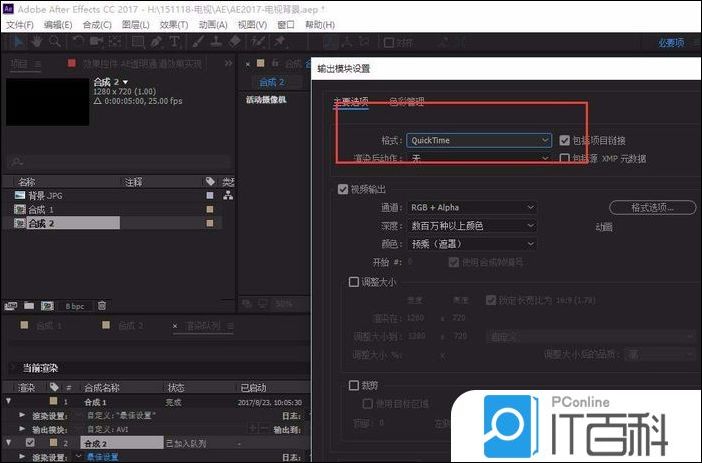Toggle the 视频输出 checkbox
Viewport: 702px width, 463px height.
click(x=343, y=189)
